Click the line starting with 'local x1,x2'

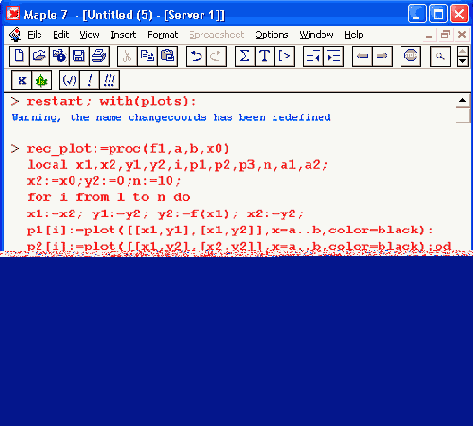coord(178,165)
